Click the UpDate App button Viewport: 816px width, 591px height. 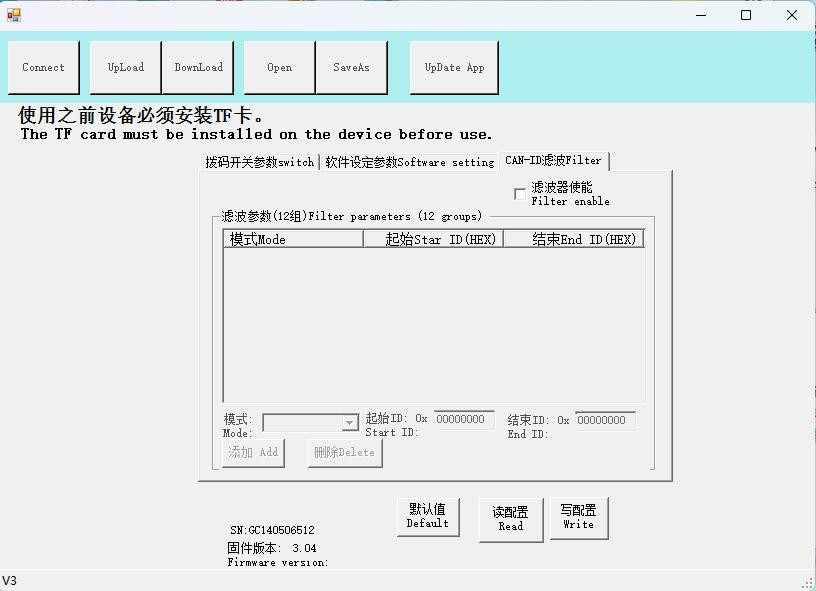click(x=454, y=67)
